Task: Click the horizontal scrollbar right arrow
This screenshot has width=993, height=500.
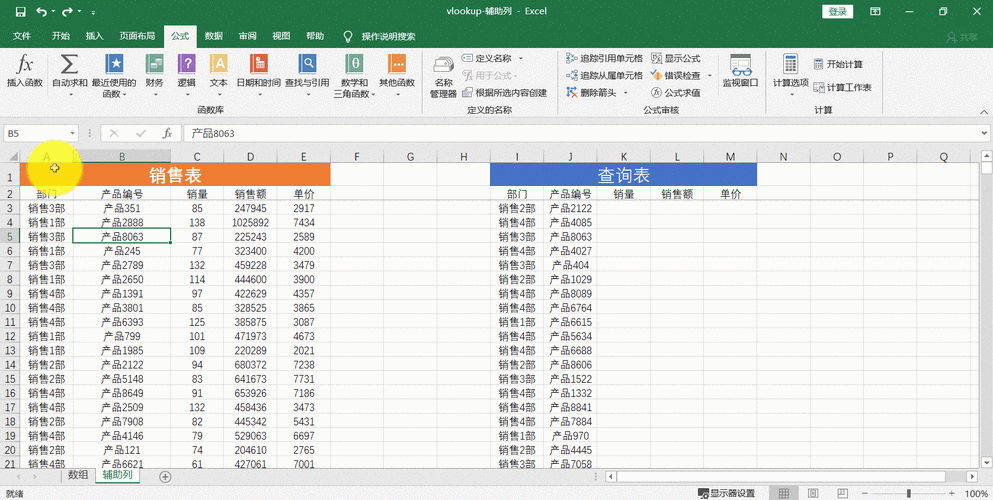Action: coord(972,477)
